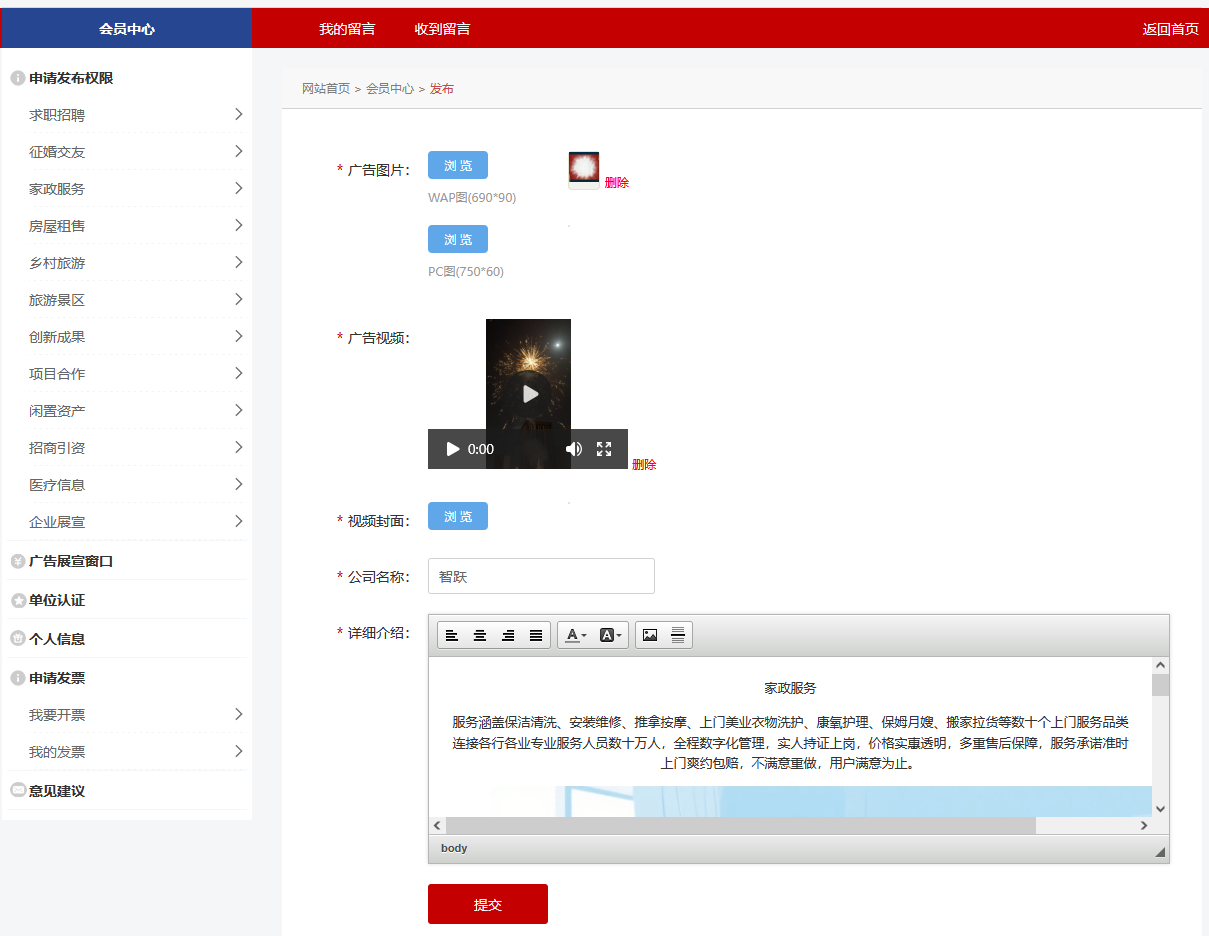The height and width of the screenshot is (936, 1209).
Task: Click 返回首页 link in the top bar
Action: 1170,29
